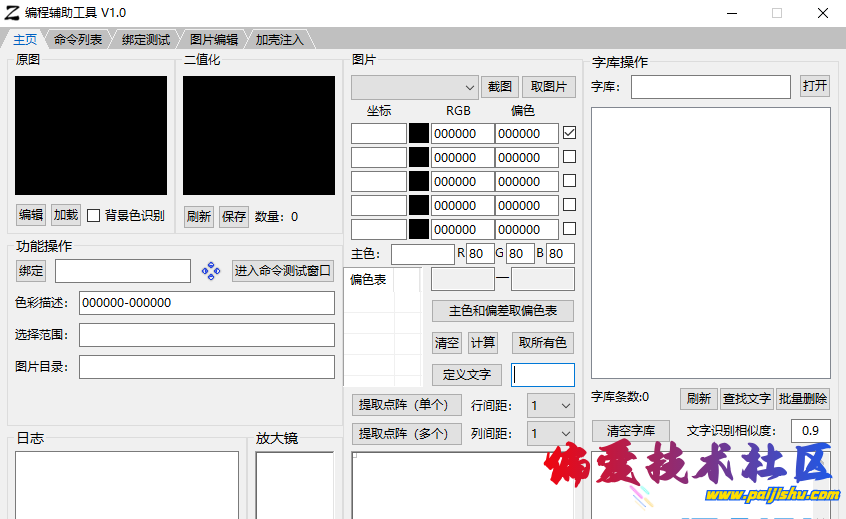Click the 打开 font library button
Image resolution: width=846 pixels, height=519 pixels.
click(x=815, y=86)
